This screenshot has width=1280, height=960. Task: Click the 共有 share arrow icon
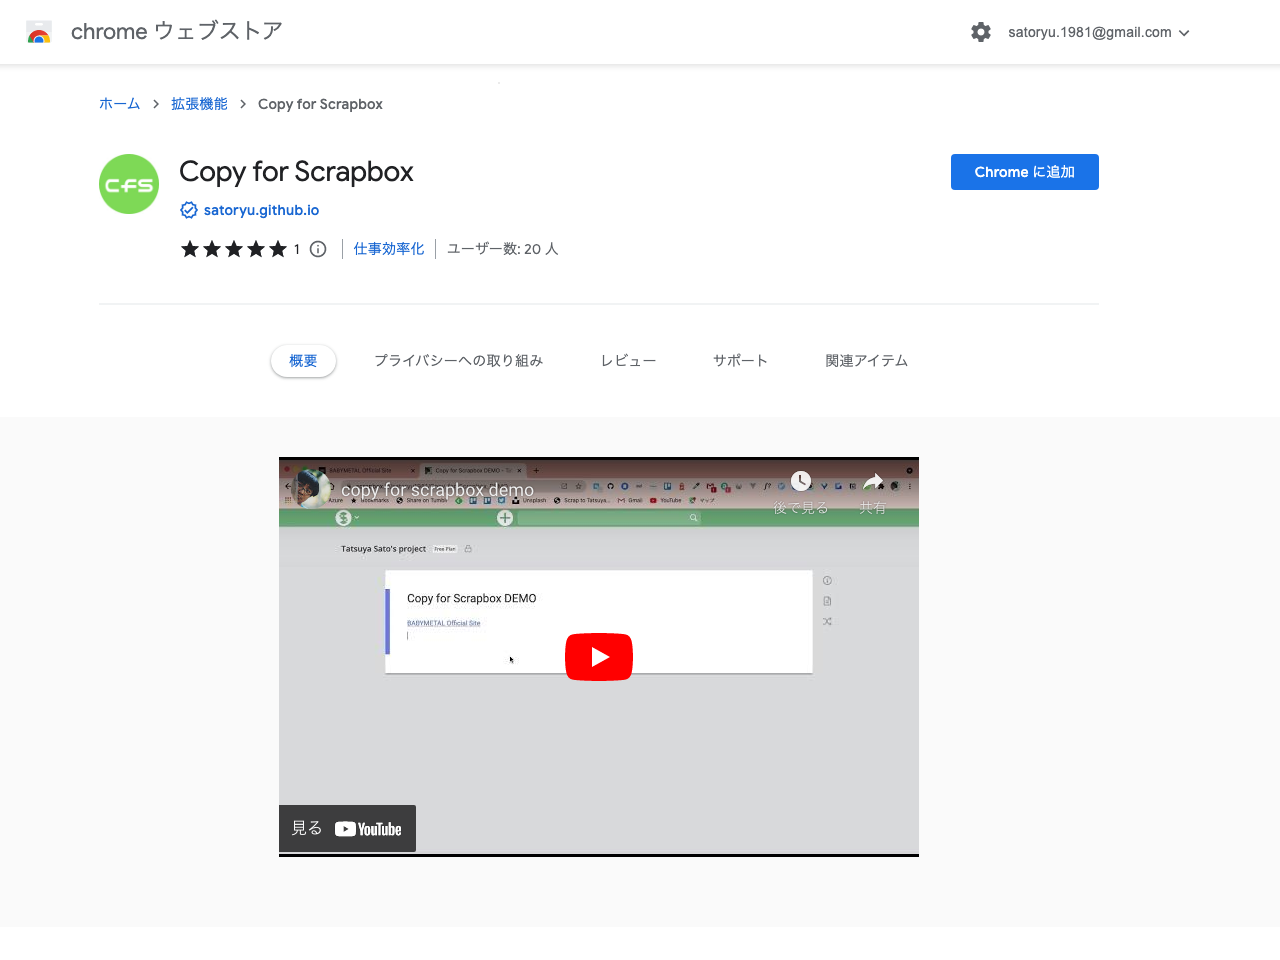click(x=873, y=482)
